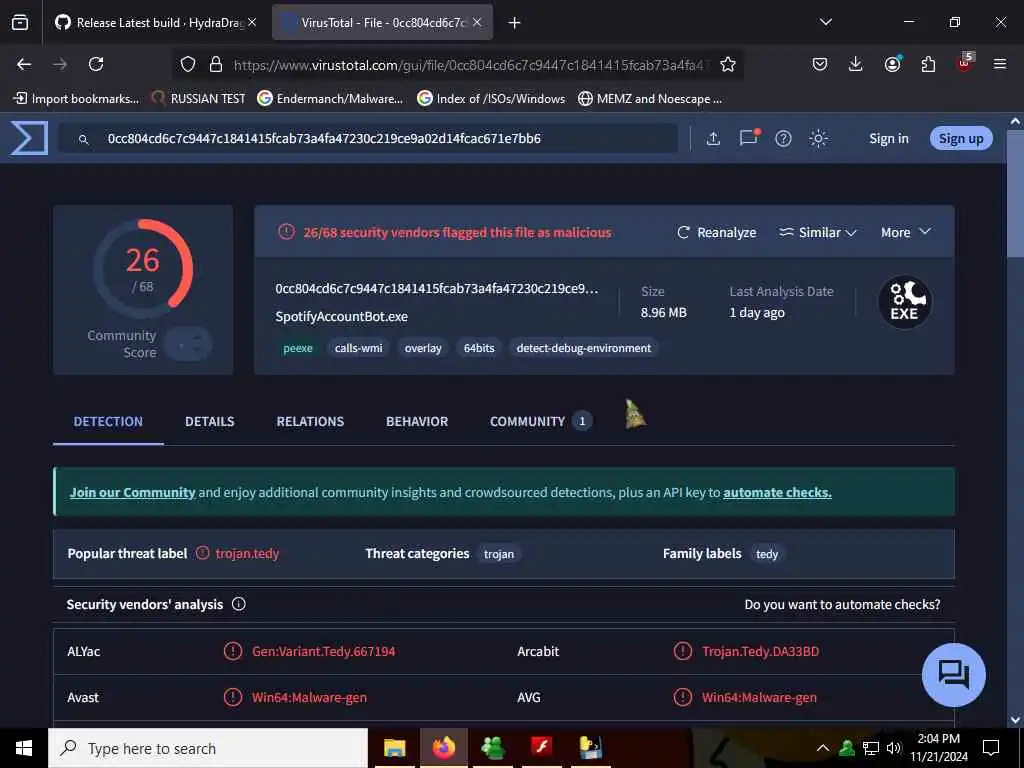Click the uBlock extension icon with badge
The height and width of the screenshot is (768, 1024).
tap(965, 63)
